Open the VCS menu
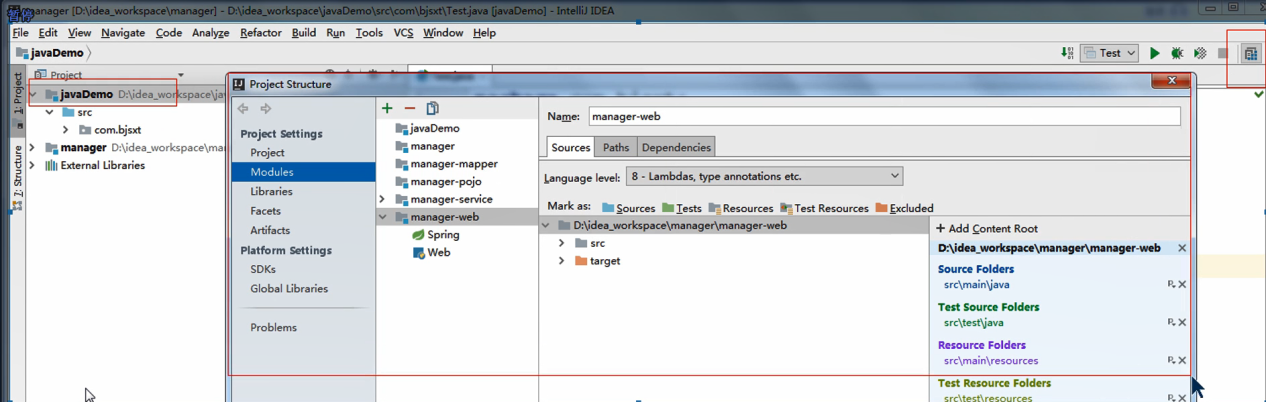Screen dimensions: 1266x402 403,33
